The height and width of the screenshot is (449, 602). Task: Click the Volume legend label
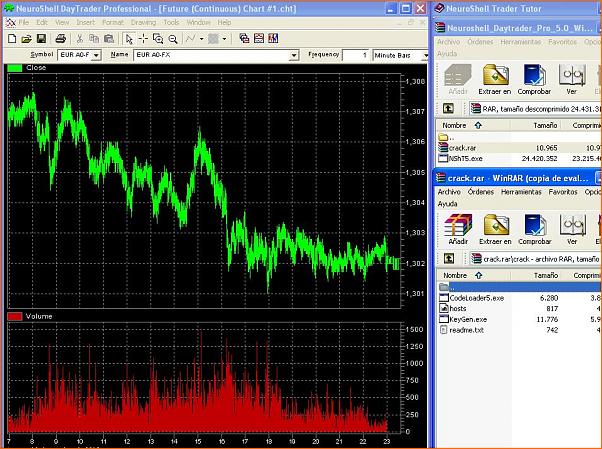click(39, 316)
